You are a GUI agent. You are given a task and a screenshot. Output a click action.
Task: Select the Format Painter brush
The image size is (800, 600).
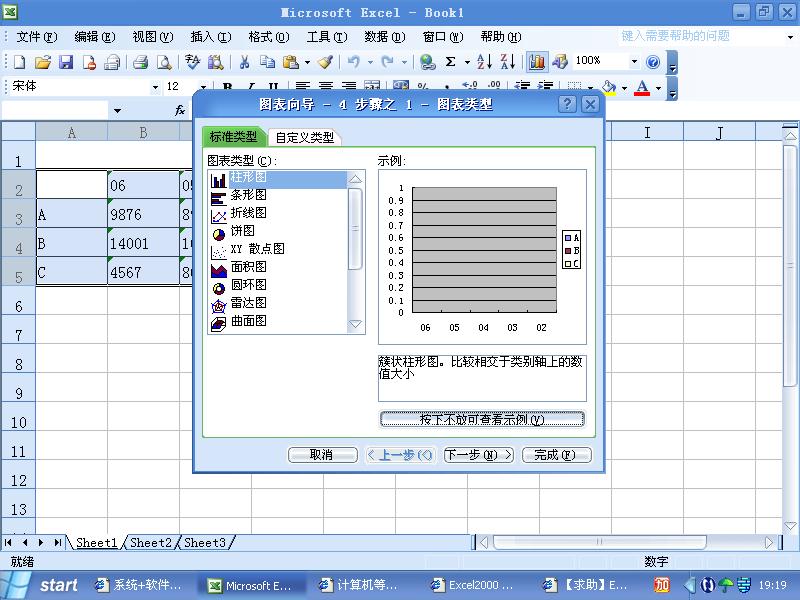point(326,62)
